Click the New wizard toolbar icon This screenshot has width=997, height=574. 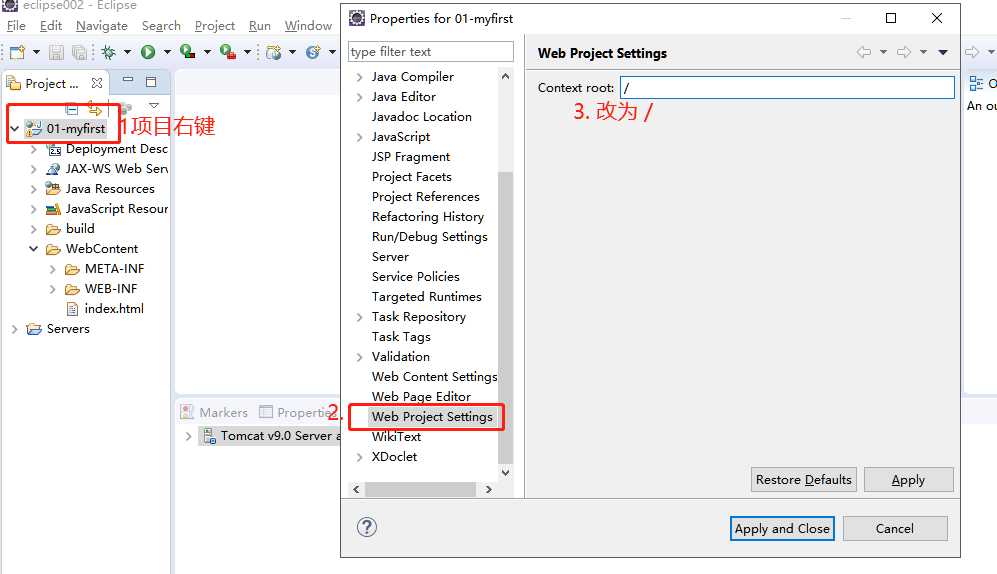pos(17,52)
